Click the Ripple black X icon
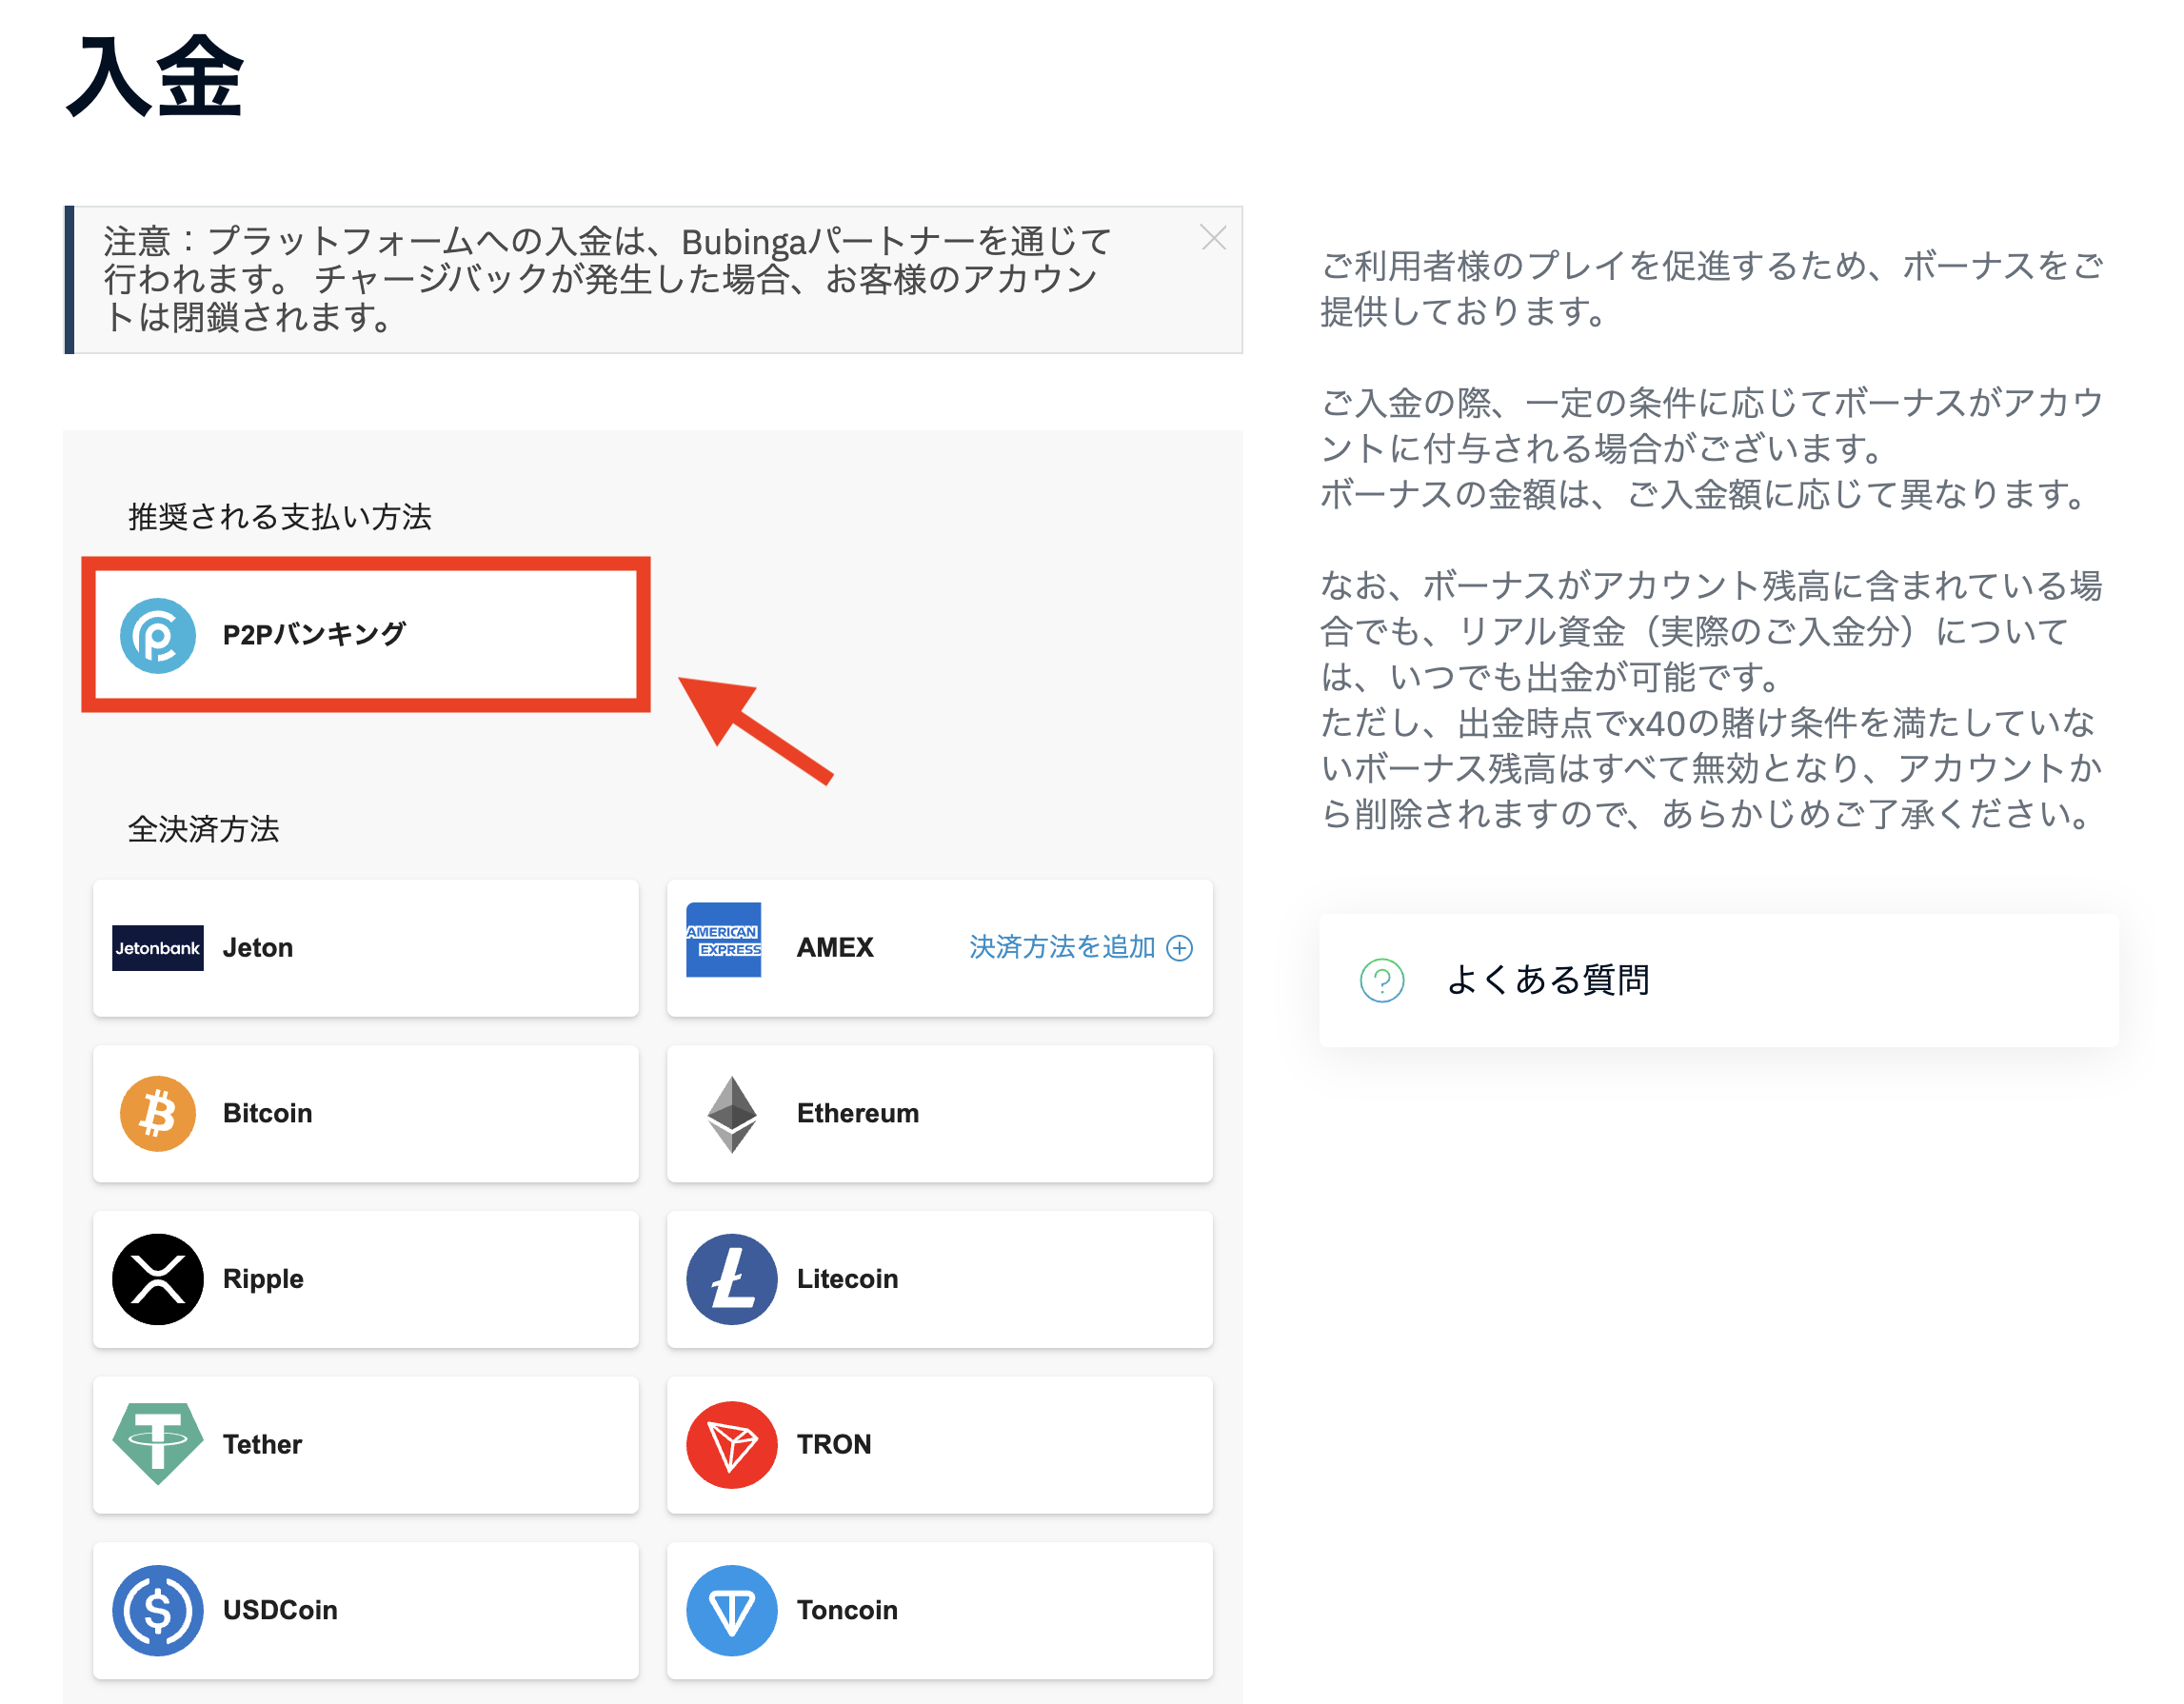Screen dimensions: 2184x1704 pyautogui.click(x=157, y=1279)
